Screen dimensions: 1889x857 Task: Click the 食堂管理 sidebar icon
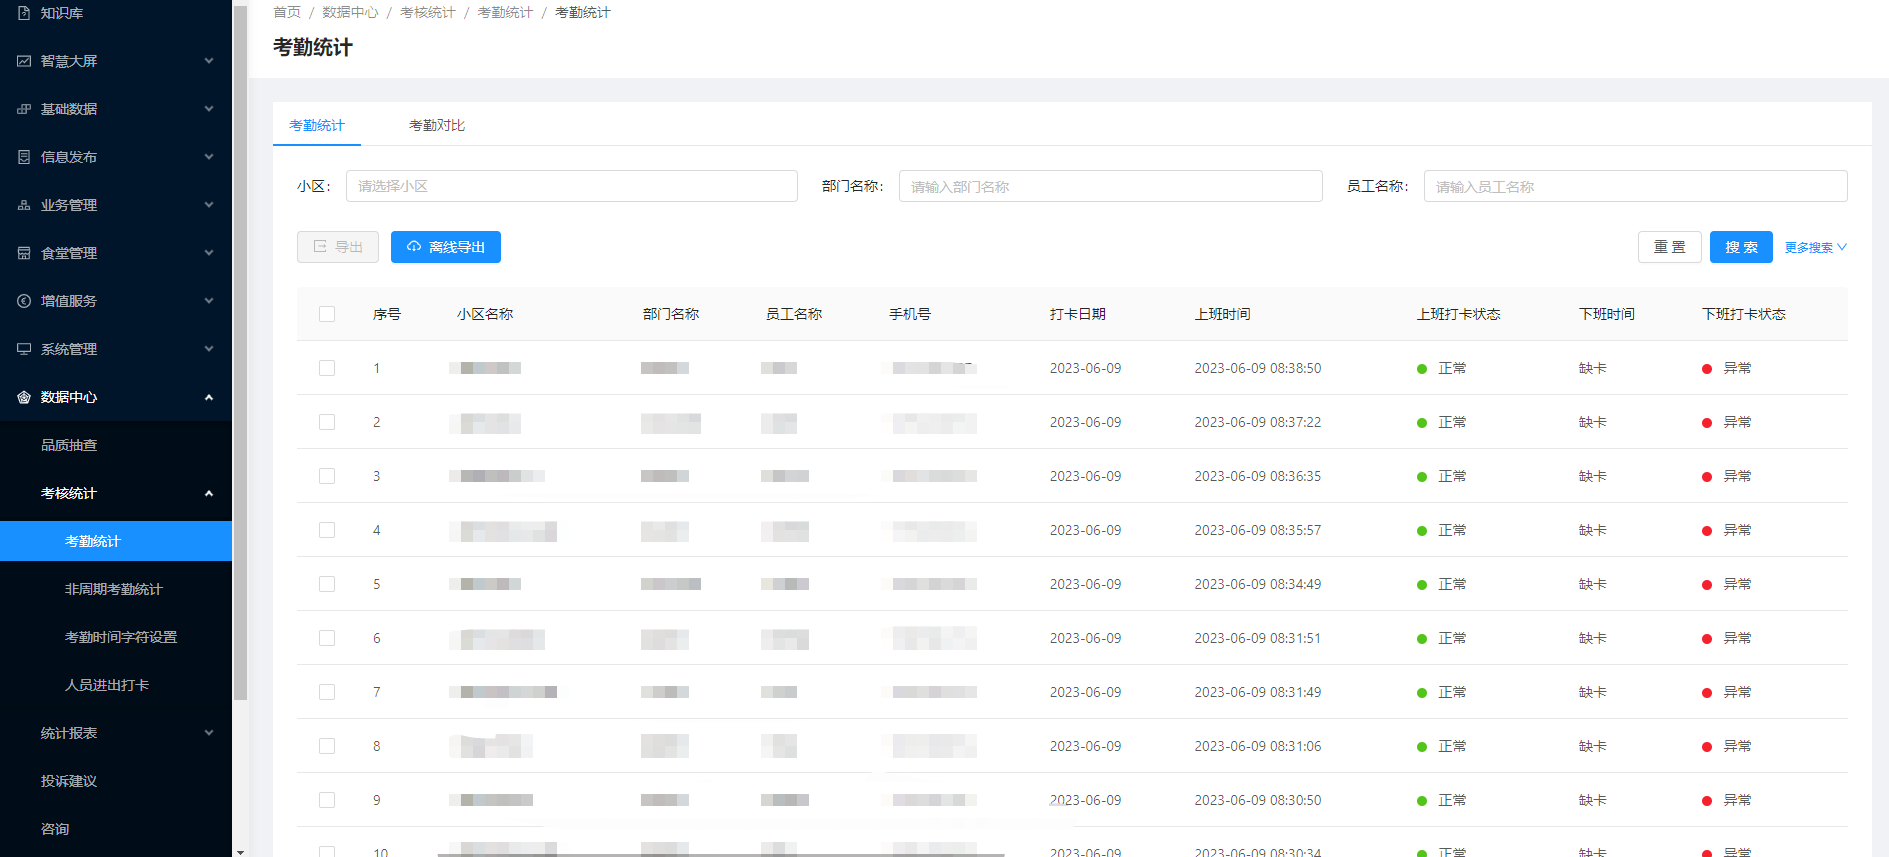pos(24,253)
